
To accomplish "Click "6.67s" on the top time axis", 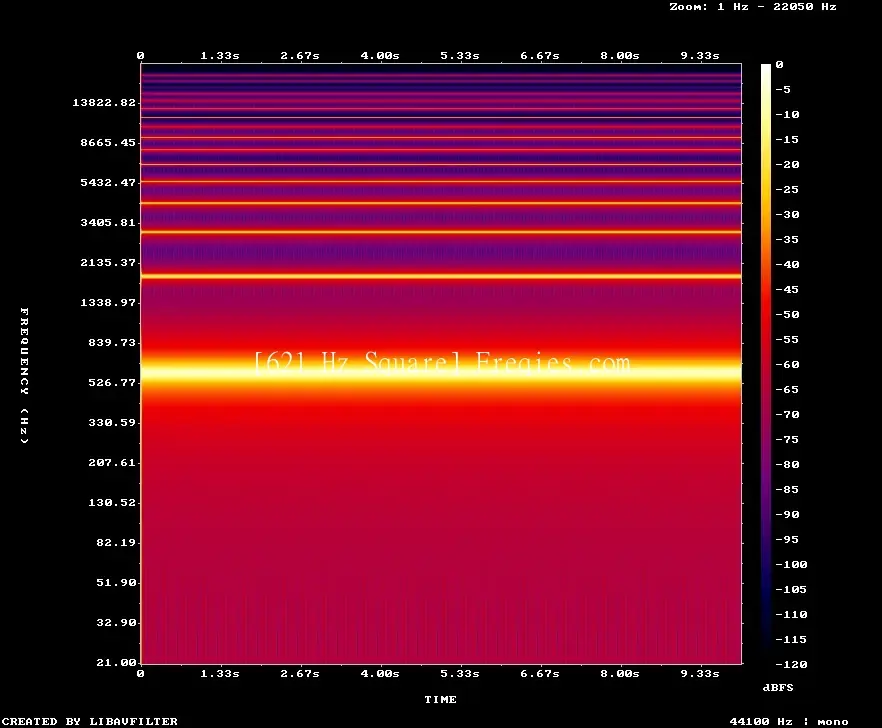I will pyautogui.click(x=539, y=55).
